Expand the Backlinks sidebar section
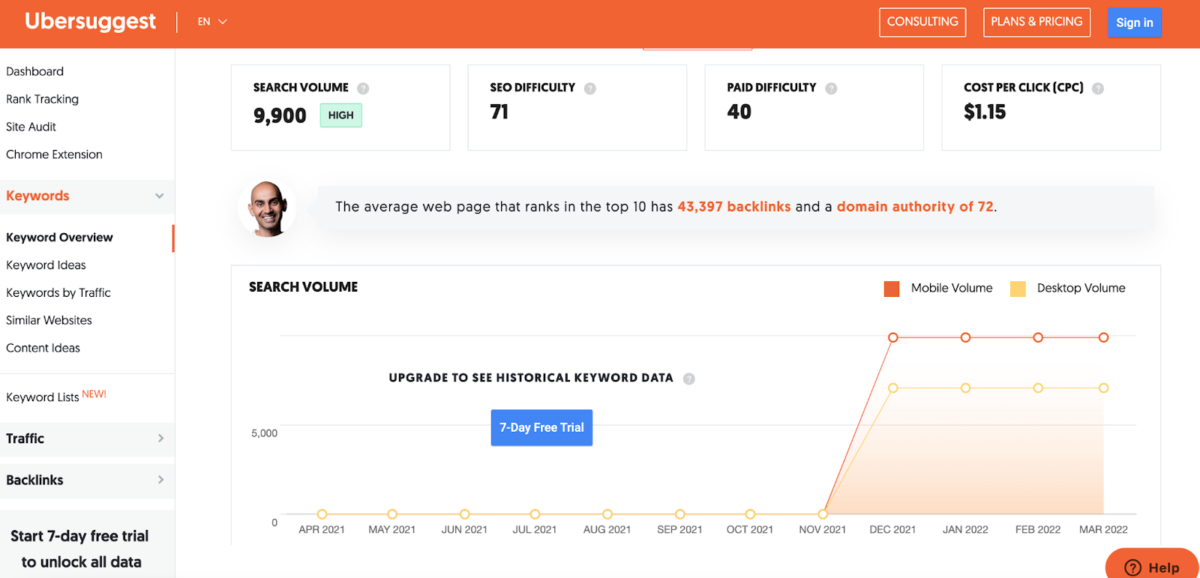 [x=160, y=480]
